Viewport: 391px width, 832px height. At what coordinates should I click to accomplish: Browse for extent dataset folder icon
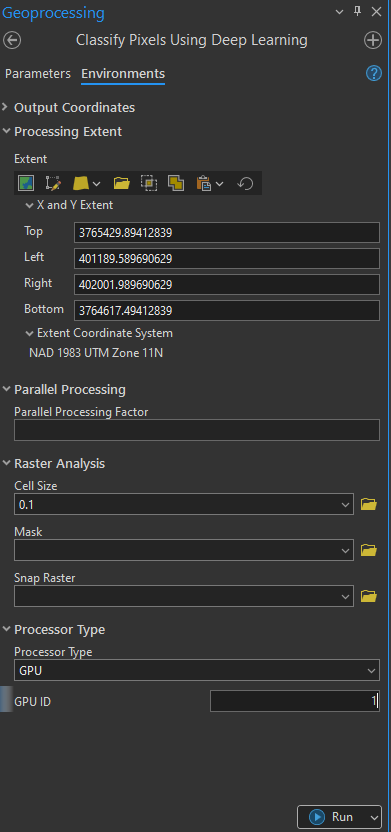click(121, 184)
